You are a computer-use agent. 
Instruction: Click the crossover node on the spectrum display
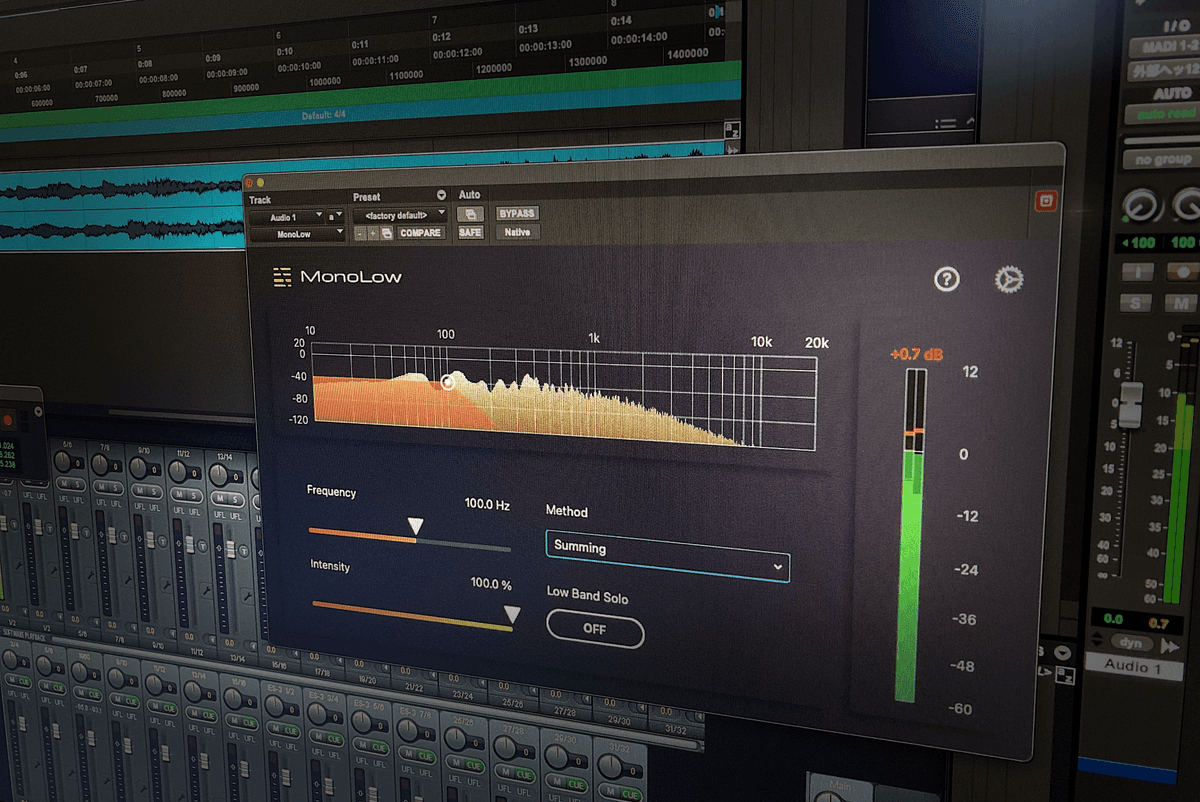(448, 381)
